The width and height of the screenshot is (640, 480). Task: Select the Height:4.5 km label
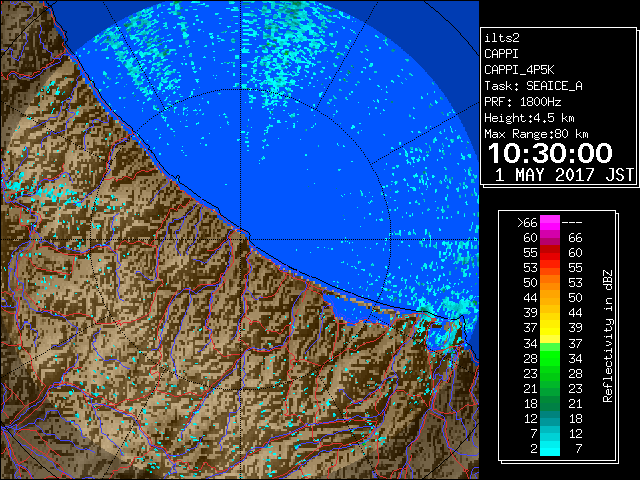tap(529, 118)
